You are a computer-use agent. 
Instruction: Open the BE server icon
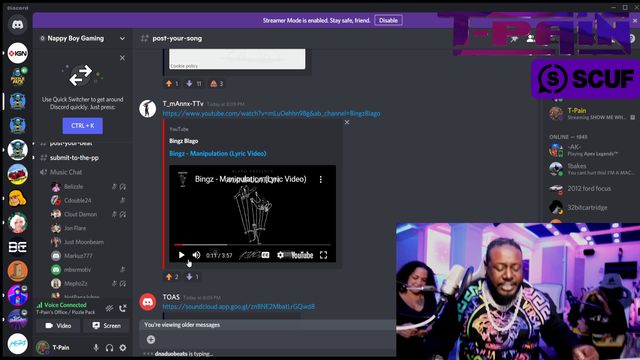point(18,247)
